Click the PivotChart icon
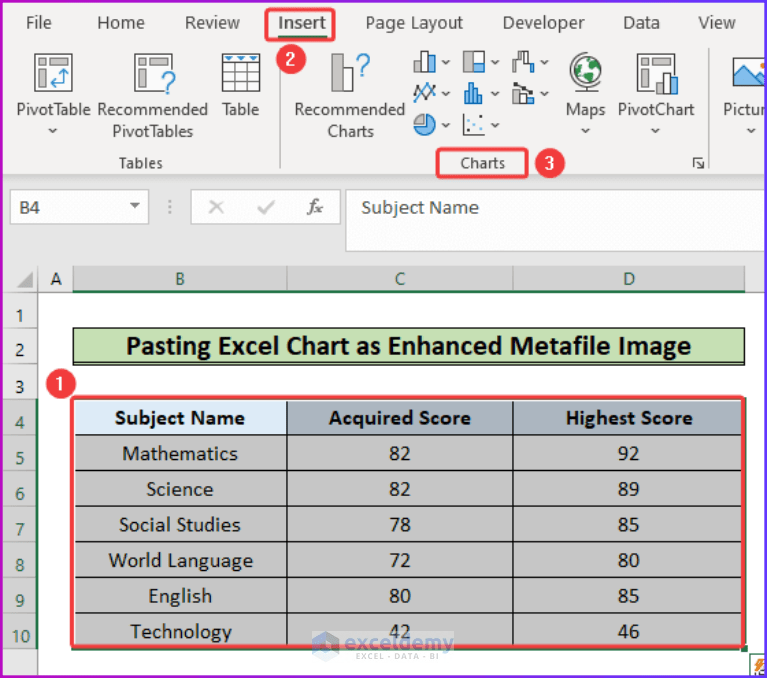The width and height of the screenshot is (767, 678). 656,73
